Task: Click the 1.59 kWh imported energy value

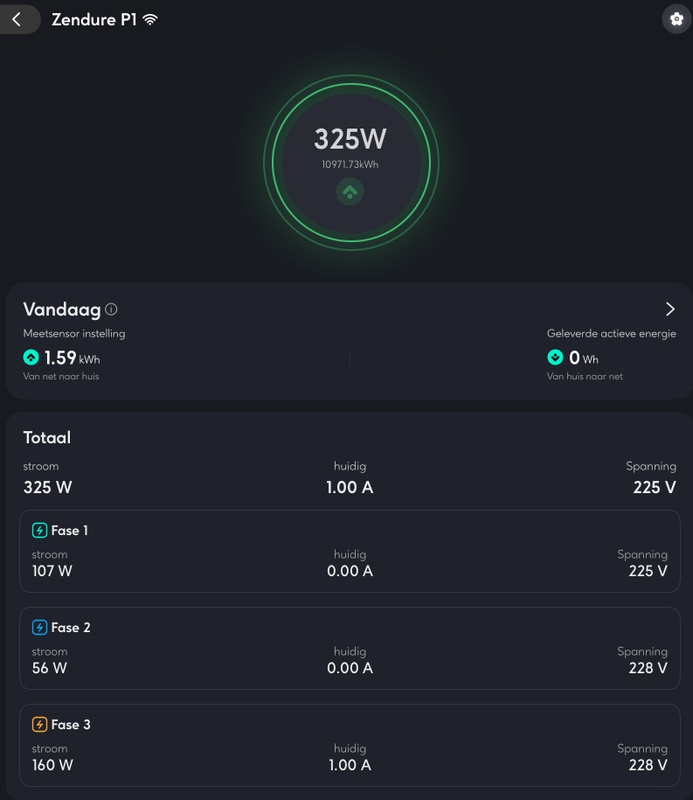Action: point(71,357)
